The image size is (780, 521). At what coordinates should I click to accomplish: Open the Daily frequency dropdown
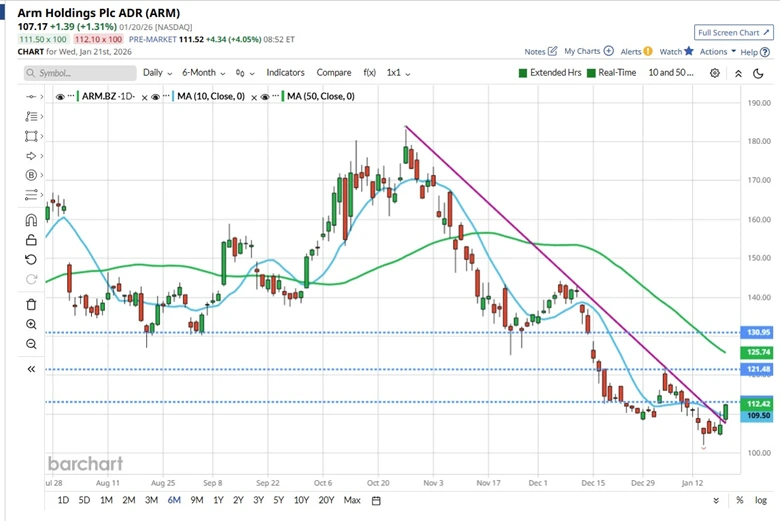click(x=157, y=73)
